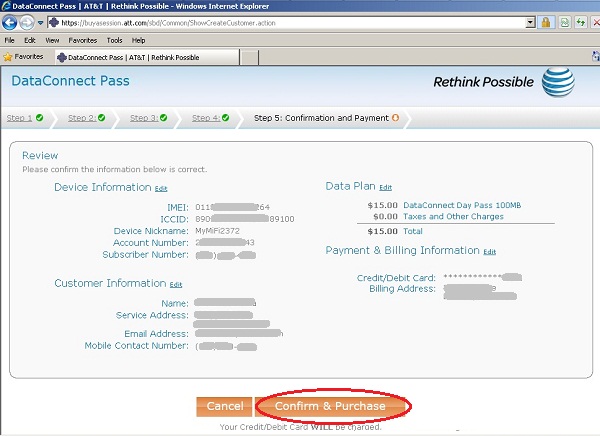Click the Confirm & Purchase button
Image resolution: width=600 pixels, height=436 pixels.
tap(331, 406)
